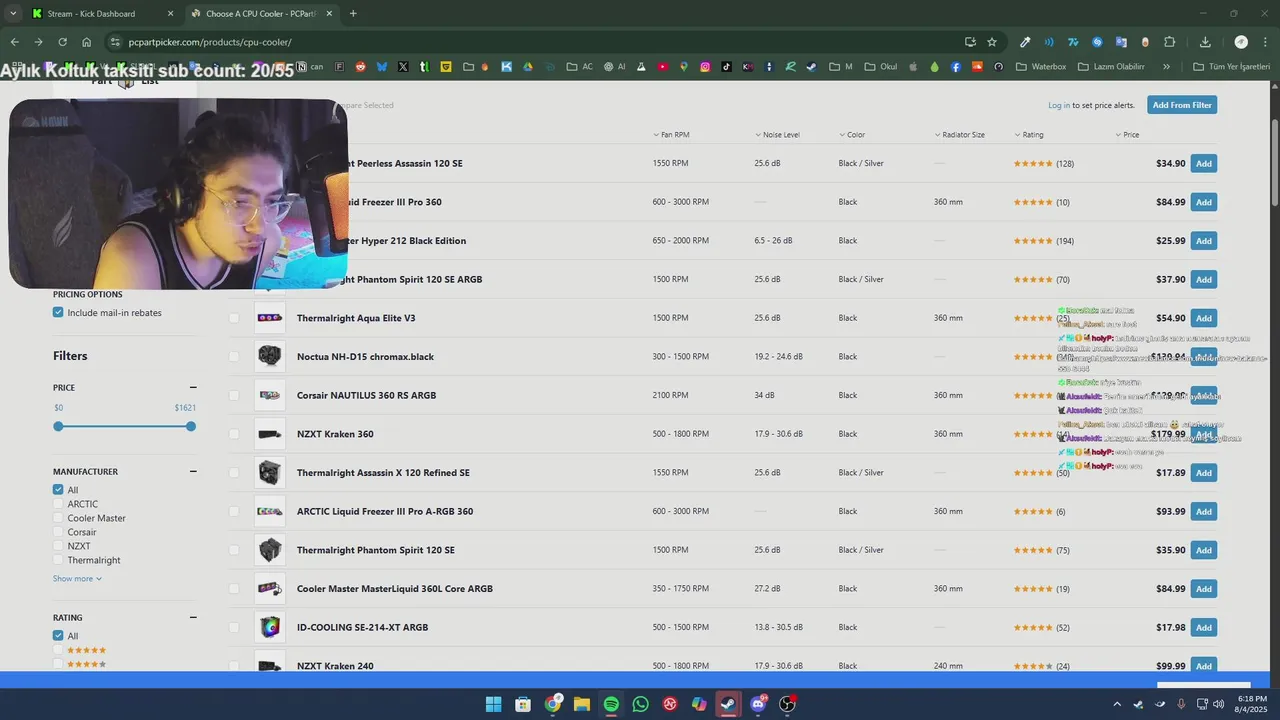Screen dimensions: 1280x720
Task: Open Thermalright Assassin X 120 Refined SE thumbnail
Action: click(x=269, y=473)
